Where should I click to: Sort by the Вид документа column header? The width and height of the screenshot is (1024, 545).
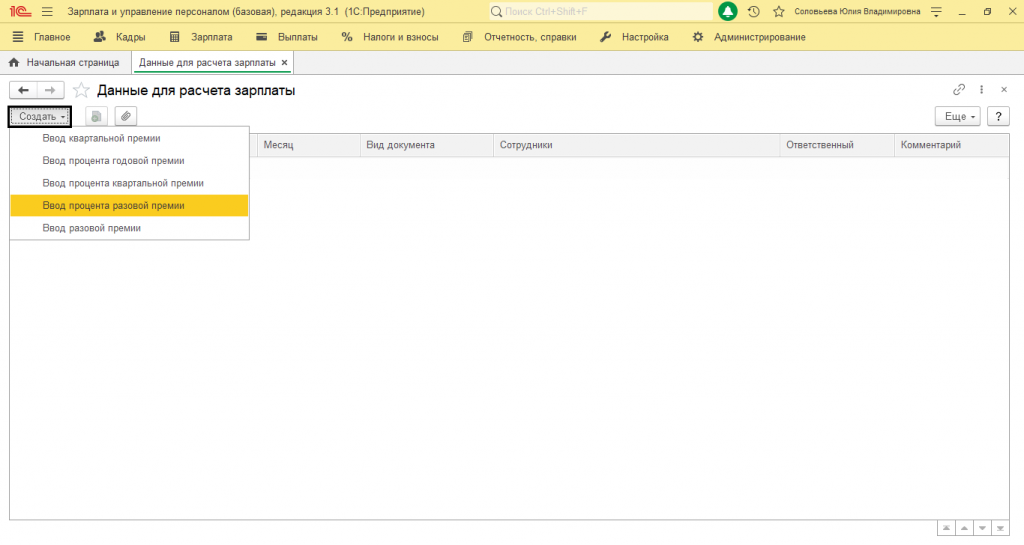(x=427, y=145)
